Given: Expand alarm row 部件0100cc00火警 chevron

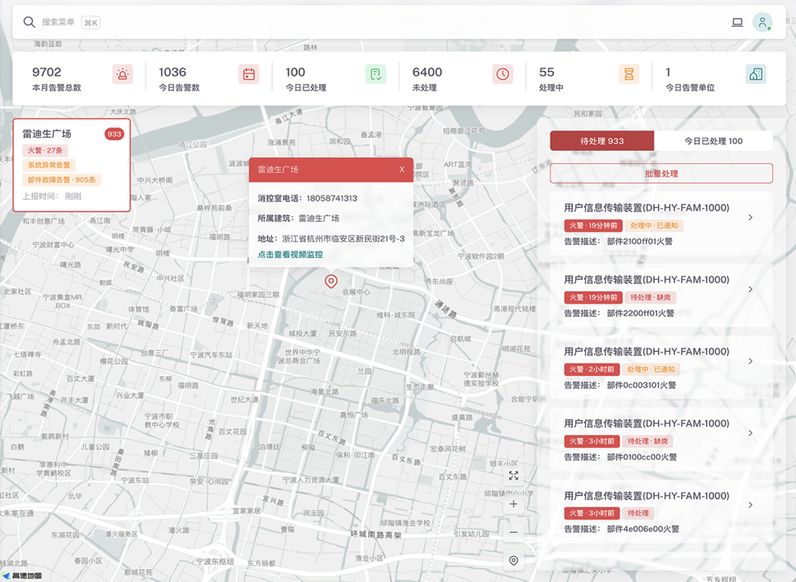Looking at the screenshot, I should point(750,433).
